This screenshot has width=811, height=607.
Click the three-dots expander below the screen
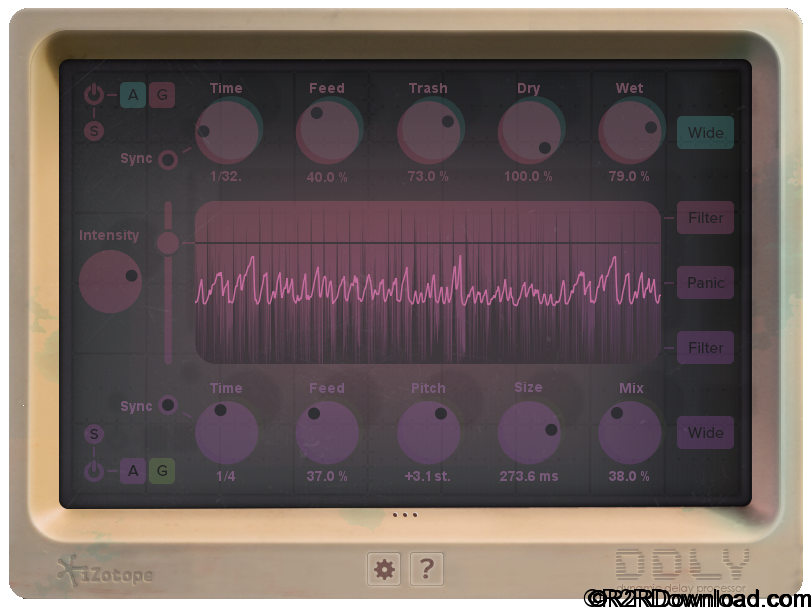tap(405, 515)
